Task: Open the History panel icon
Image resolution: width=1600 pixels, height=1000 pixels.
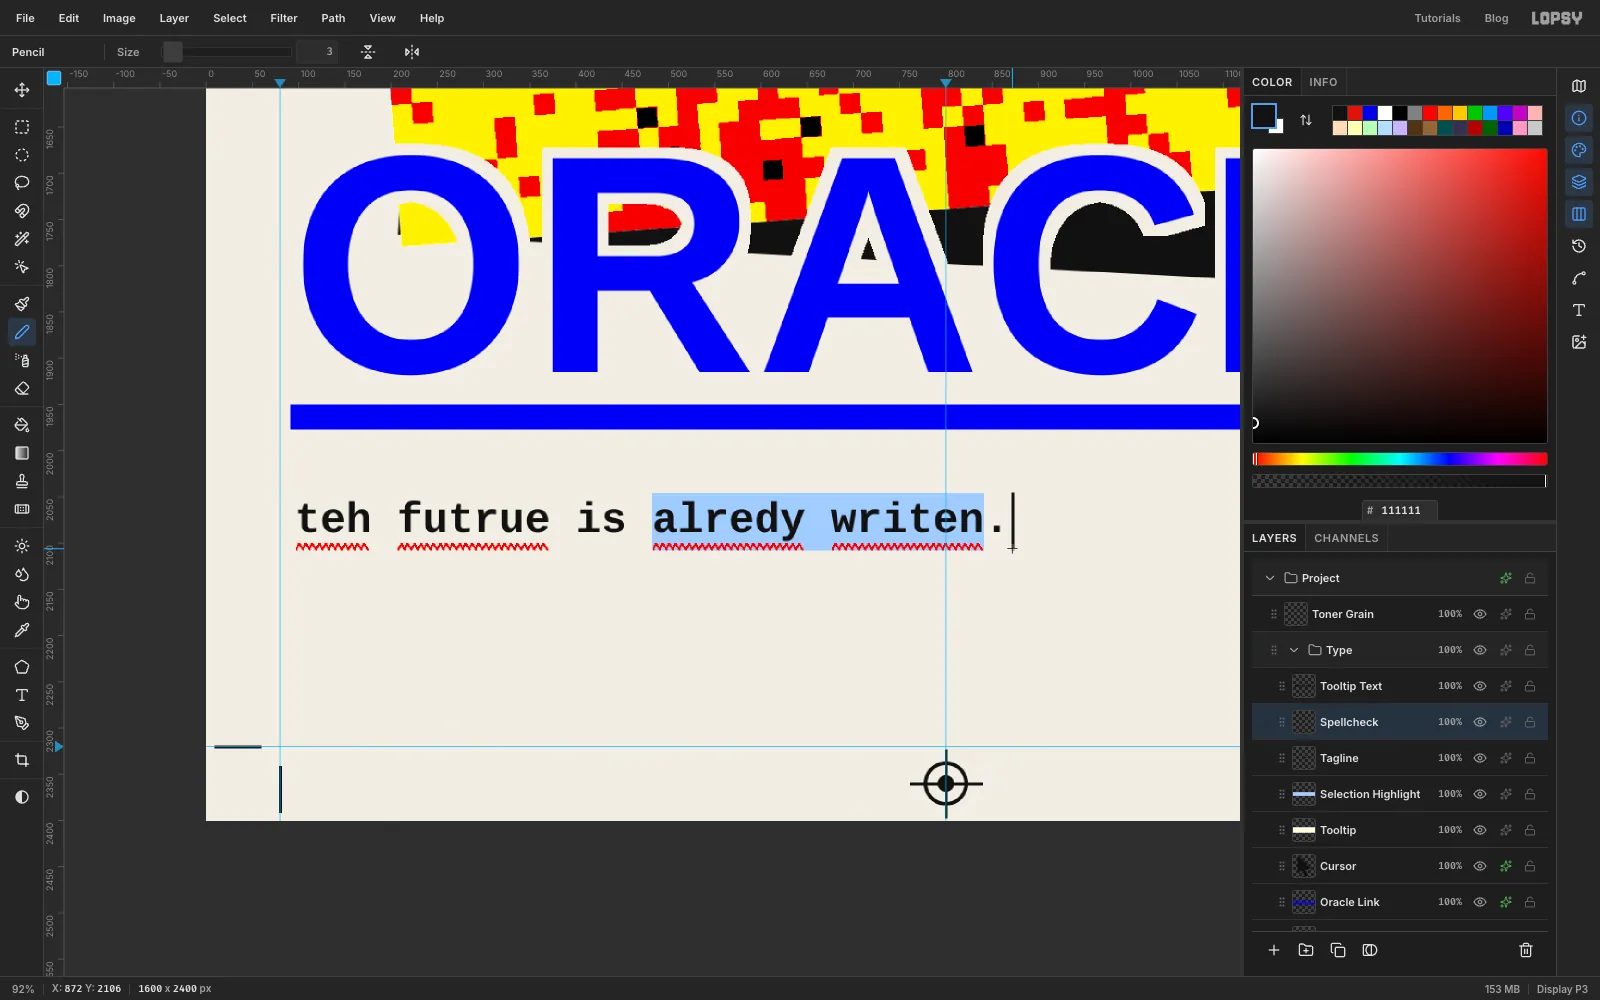Action: pyautogui.click(x=1579, y=246)
